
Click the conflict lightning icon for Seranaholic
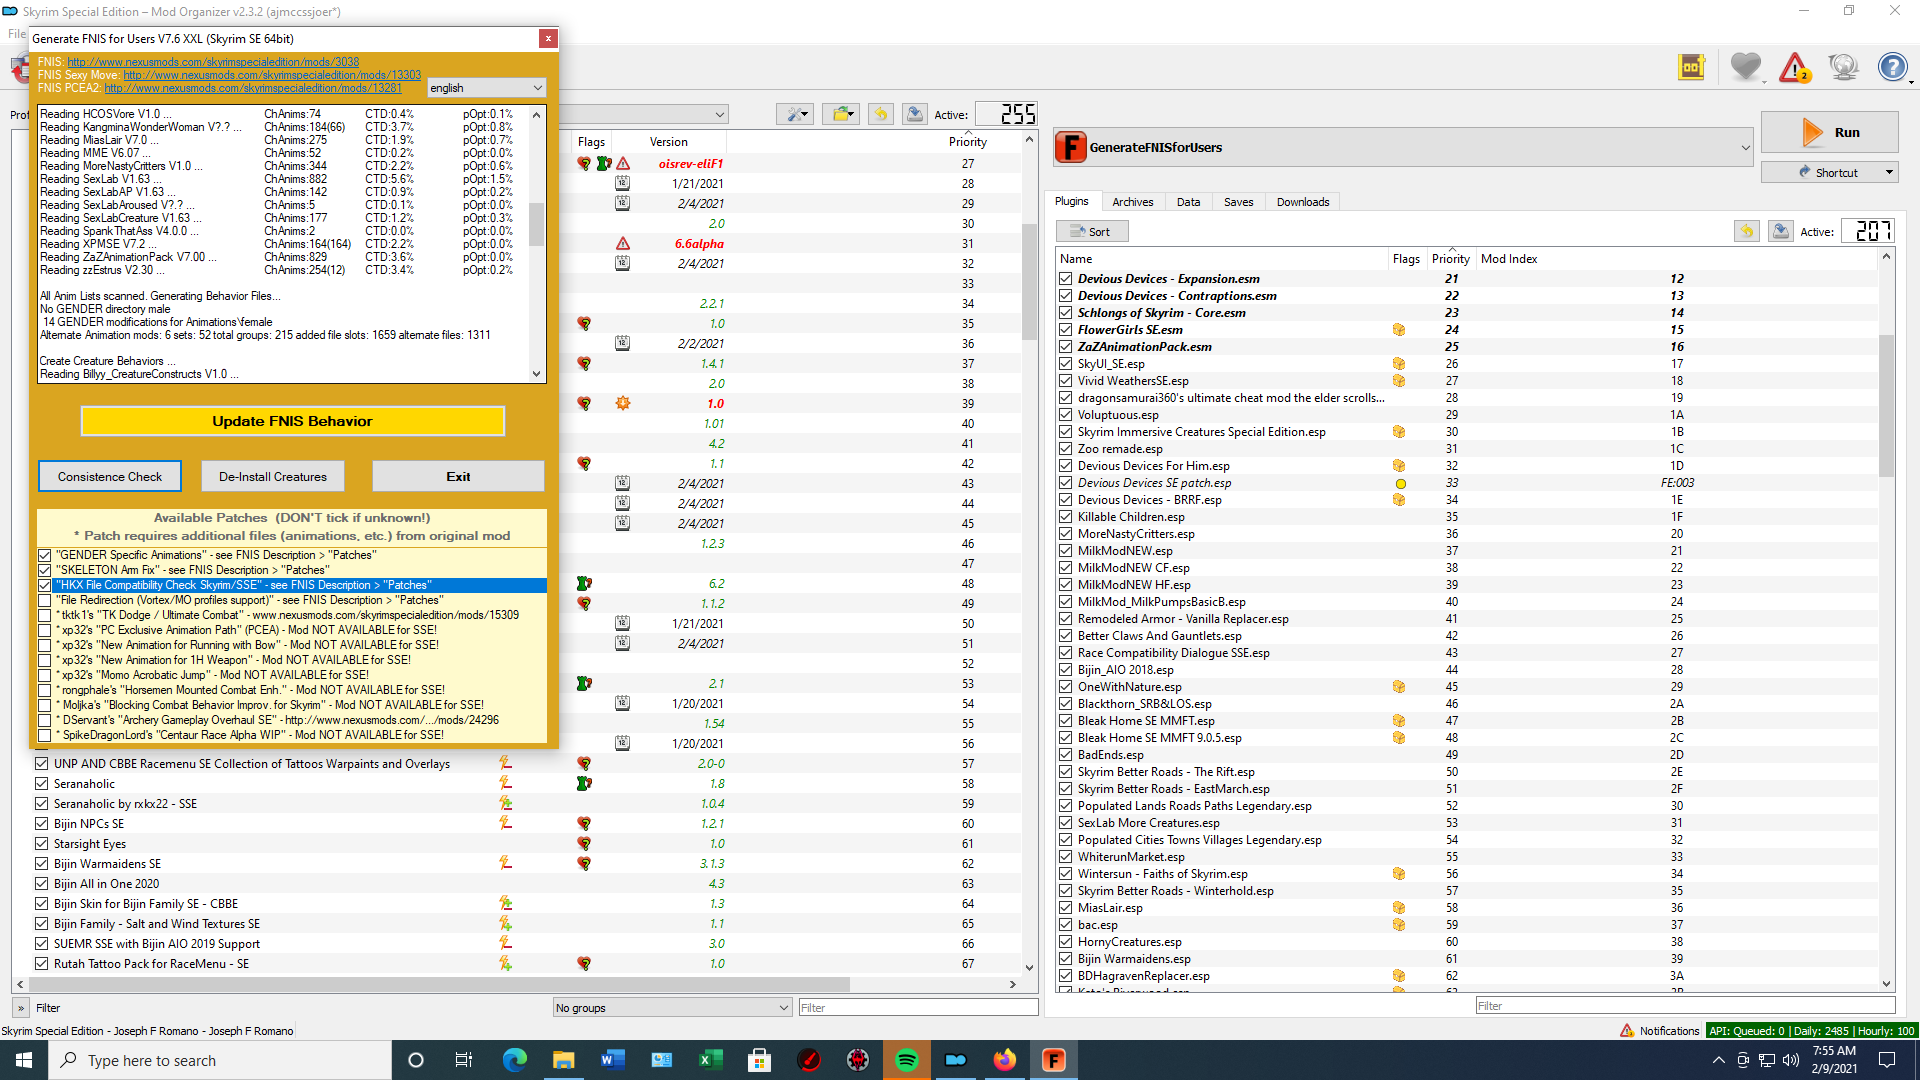pyautogui.click(x=505, y=783)
